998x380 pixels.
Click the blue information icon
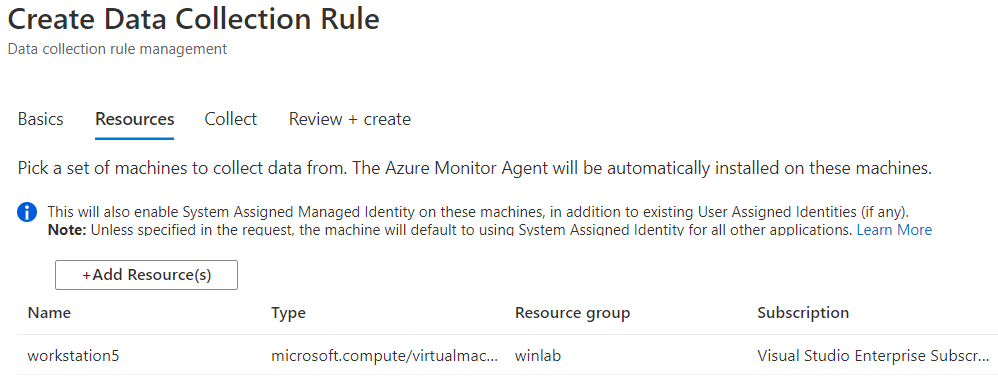pos(27,213)
